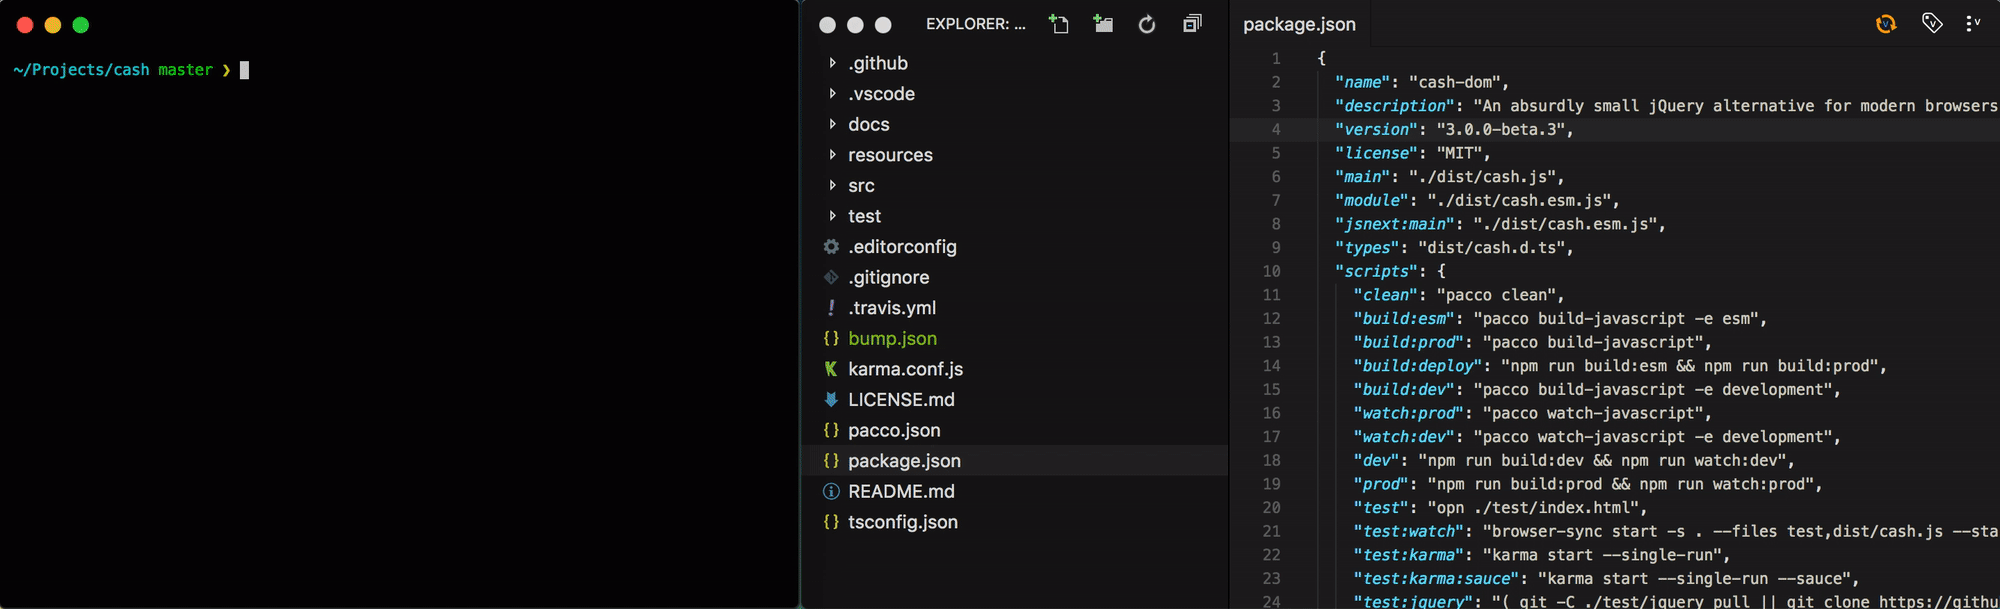The image size is (2000, 609).
Task: Click the markdown icon beside LICENSE.md
Action: click(x=831, y=399)
